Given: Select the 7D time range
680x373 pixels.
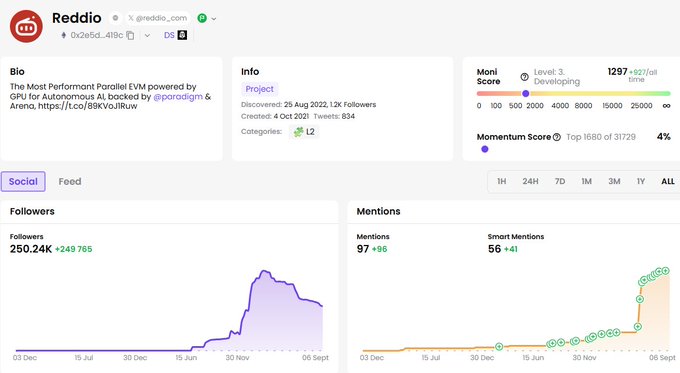Looking at the screenshot, I should 559,181.
